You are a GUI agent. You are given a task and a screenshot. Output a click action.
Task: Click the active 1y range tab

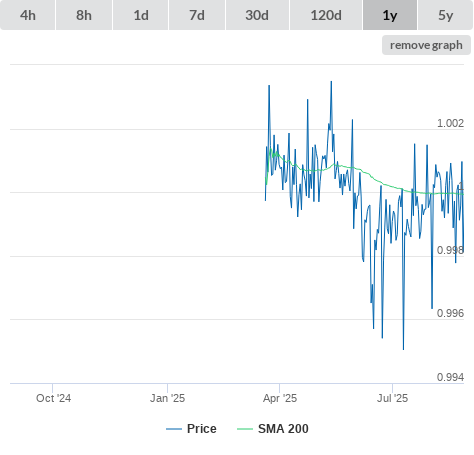coord(390,15)
